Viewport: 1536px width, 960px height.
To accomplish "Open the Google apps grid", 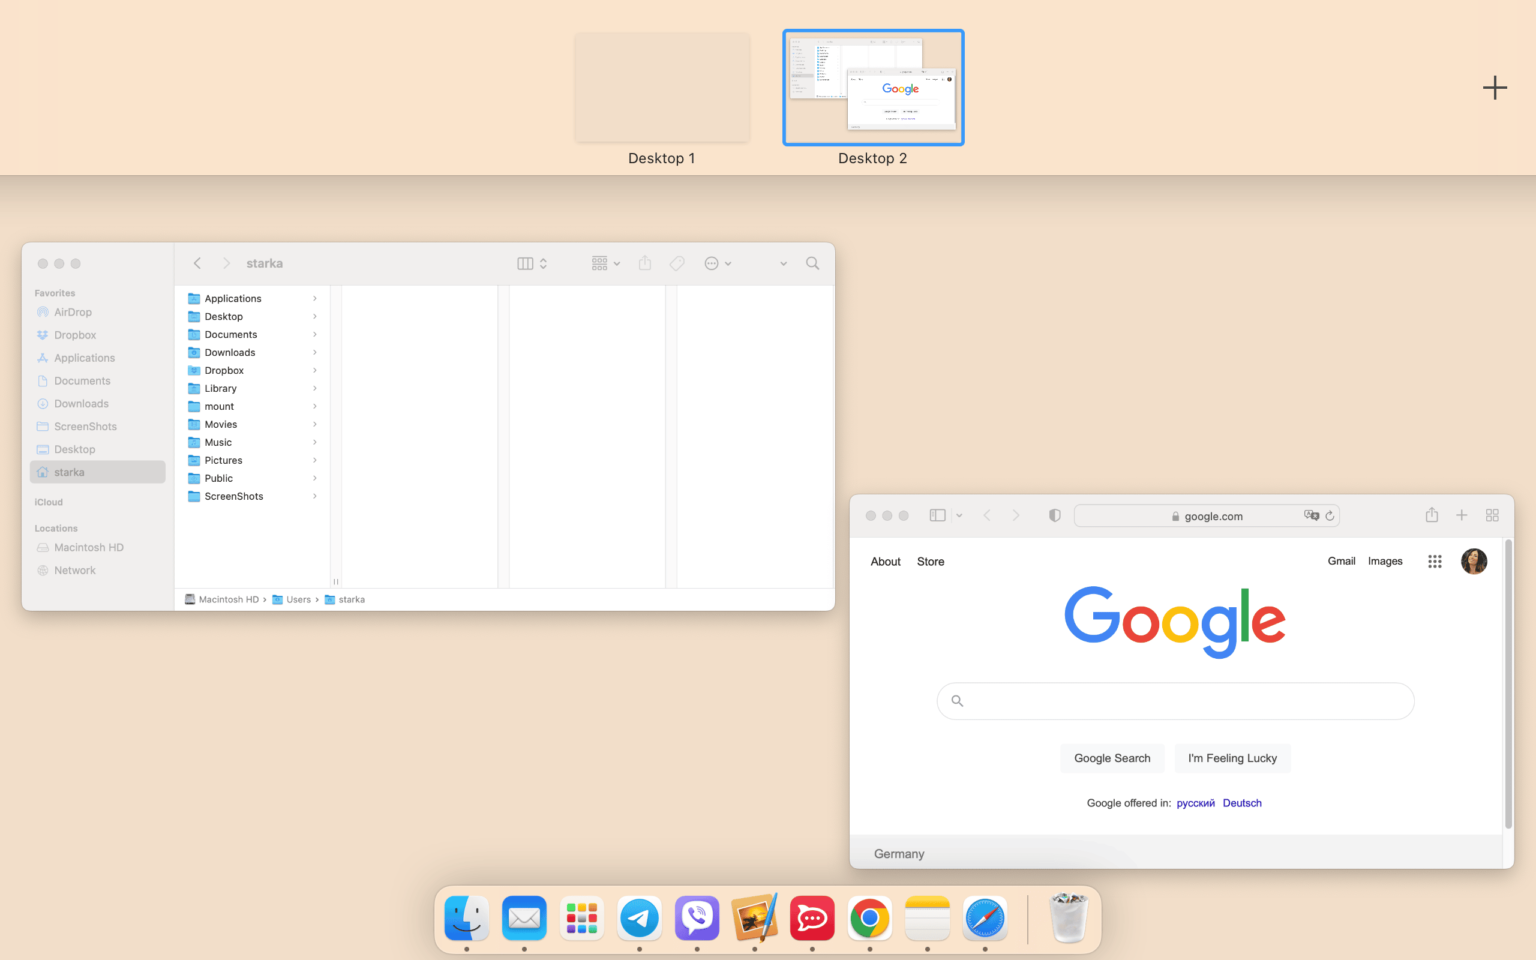I will [1434, 561].
